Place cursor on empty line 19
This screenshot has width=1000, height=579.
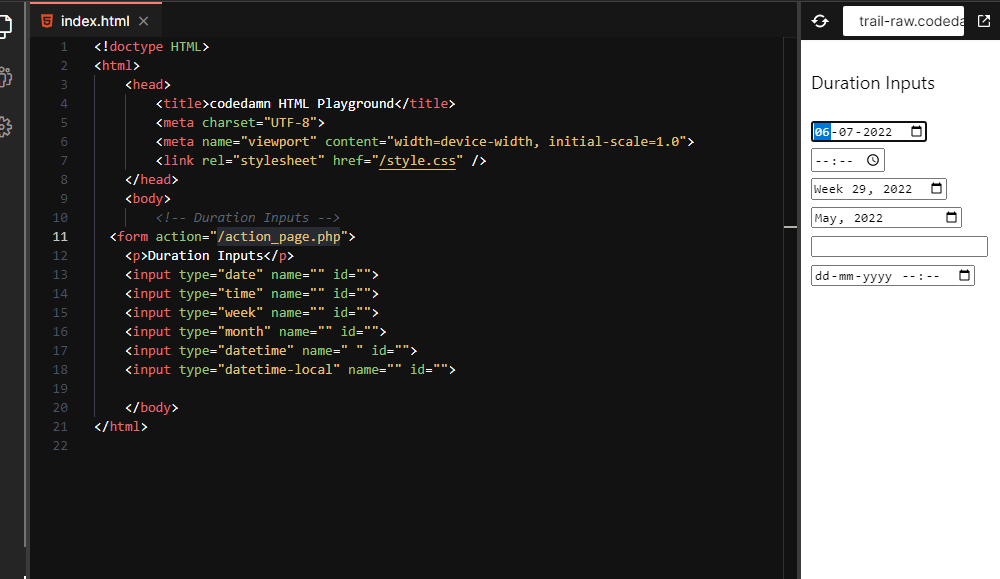click(x=300, y=388)
